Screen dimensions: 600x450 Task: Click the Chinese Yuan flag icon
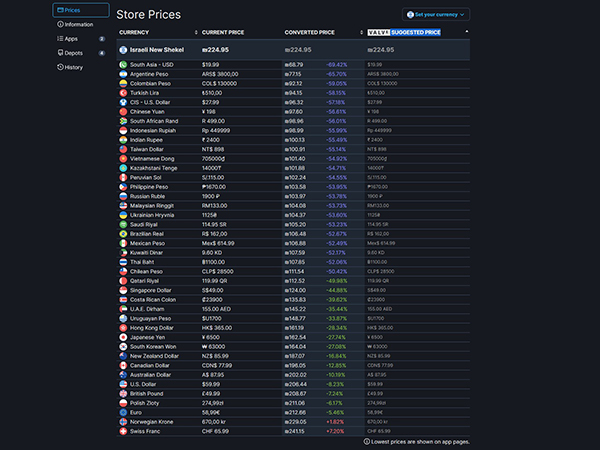[123, 112]
